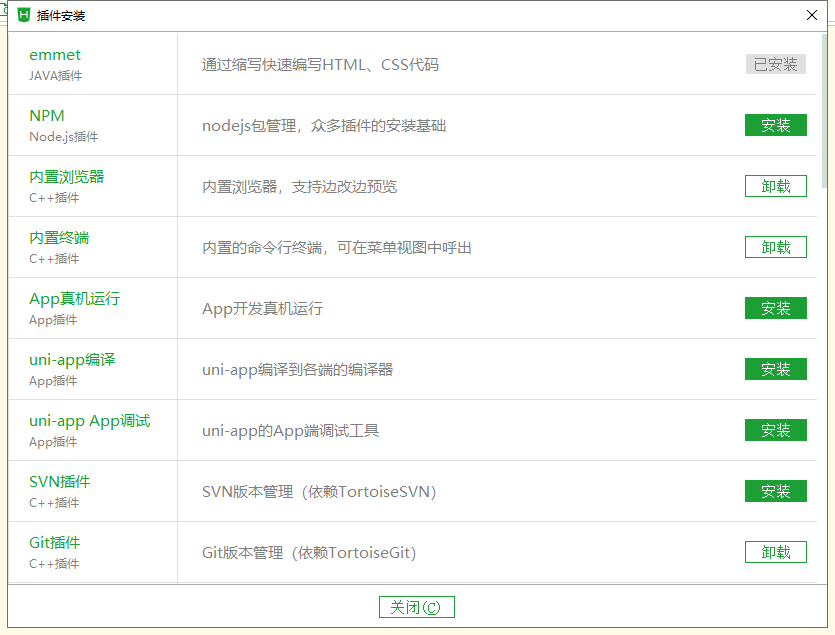Click the C++插件 label under SVN插件
The image size is (835, 635).
point(54,503)
